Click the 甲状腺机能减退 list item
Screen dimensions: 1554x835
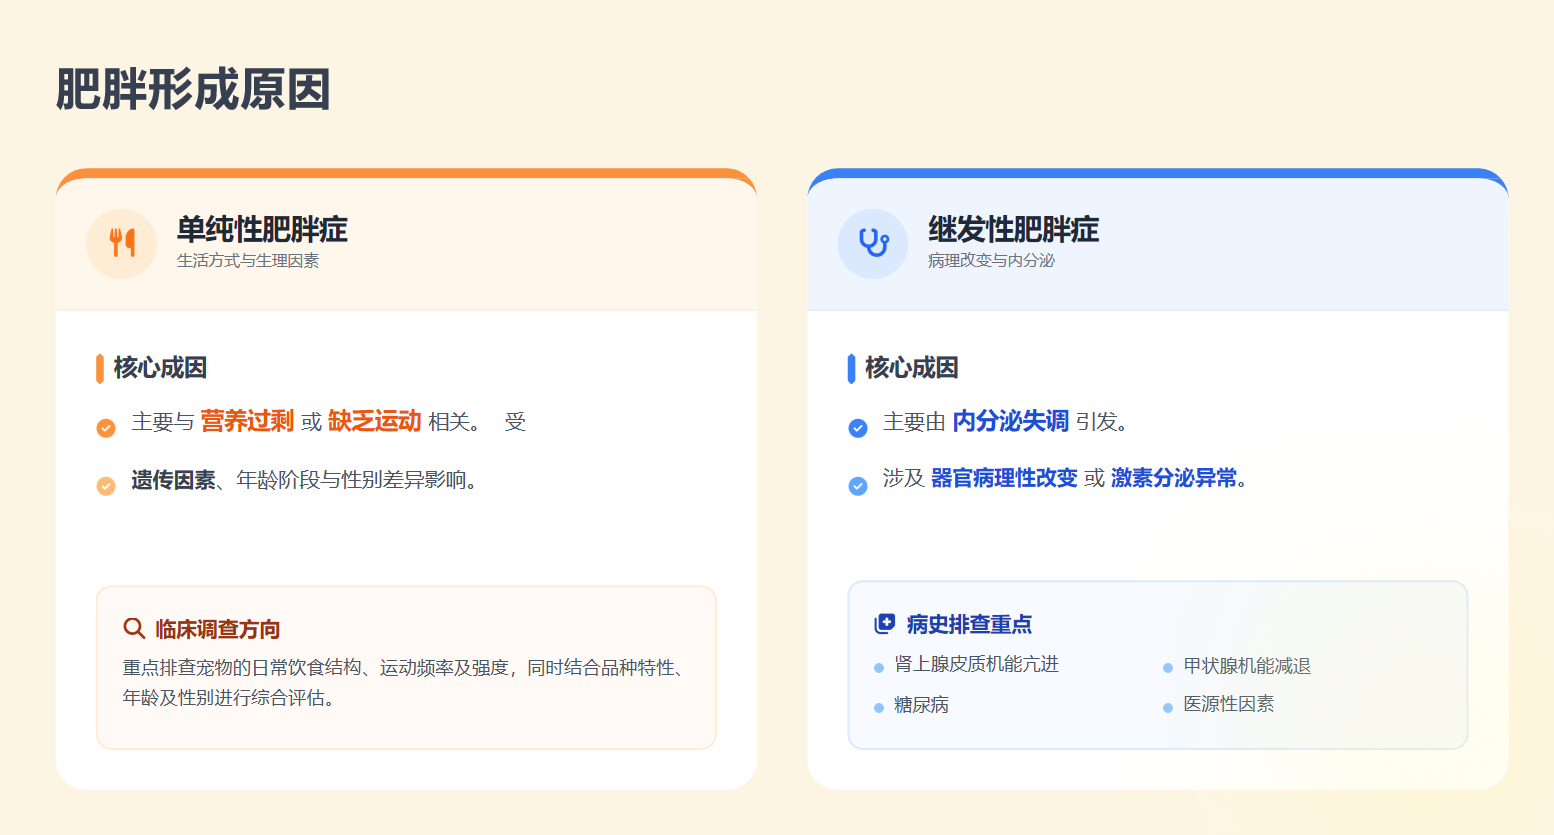[1246, 666]
